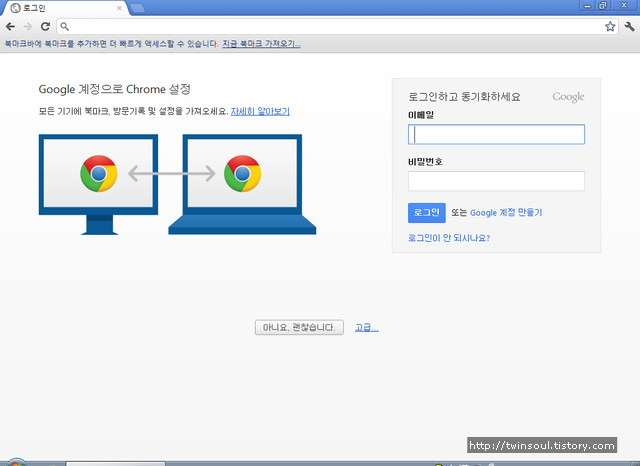This screenshot has height=466, width=640.
Task: Click the Chrome logo on the laptop illustration
Action: 242,173
